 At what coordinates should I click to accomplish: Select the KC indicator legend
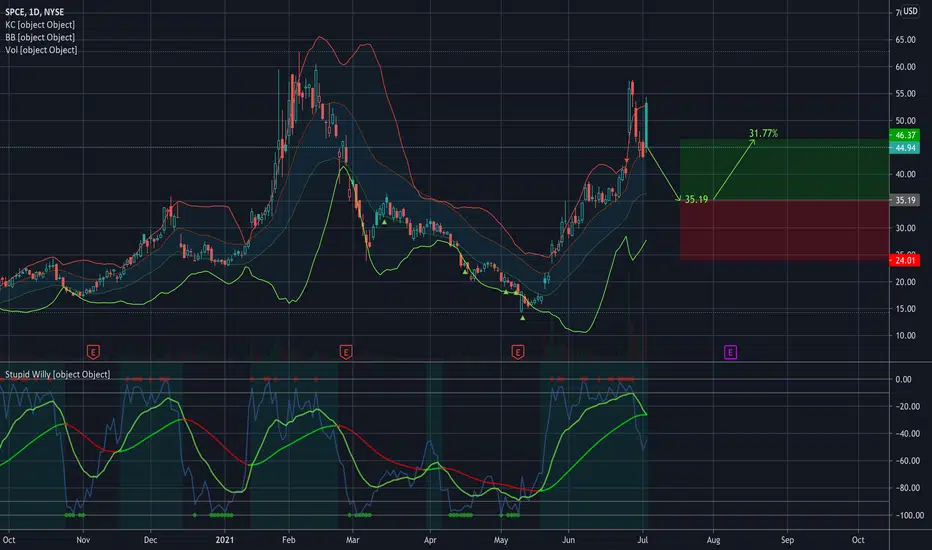coord(40,24)
